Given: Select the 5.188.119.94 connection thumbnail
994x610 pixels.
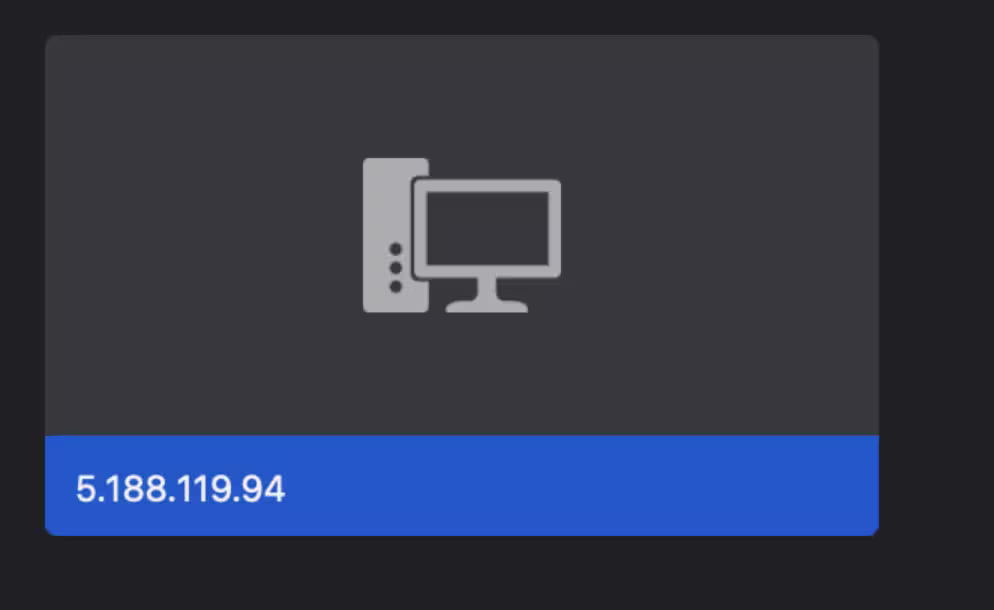Looking at the screenshot, I should (x=462, y=285).
